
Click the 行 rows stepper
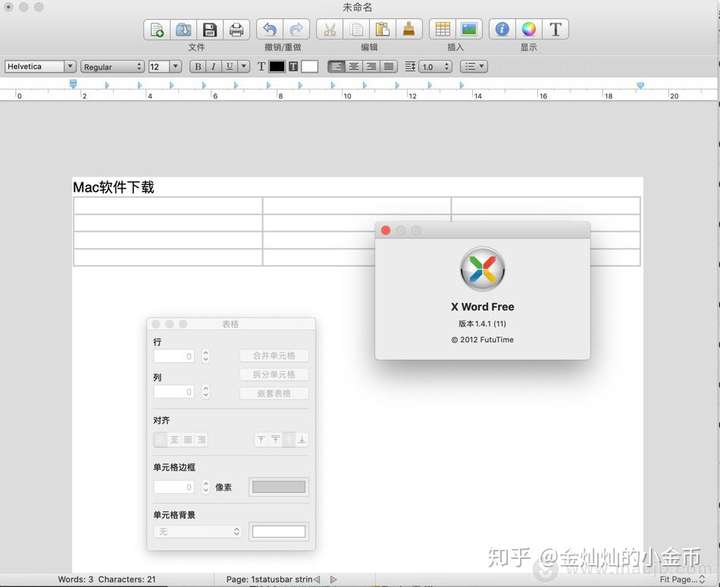[x=205, y=356]
